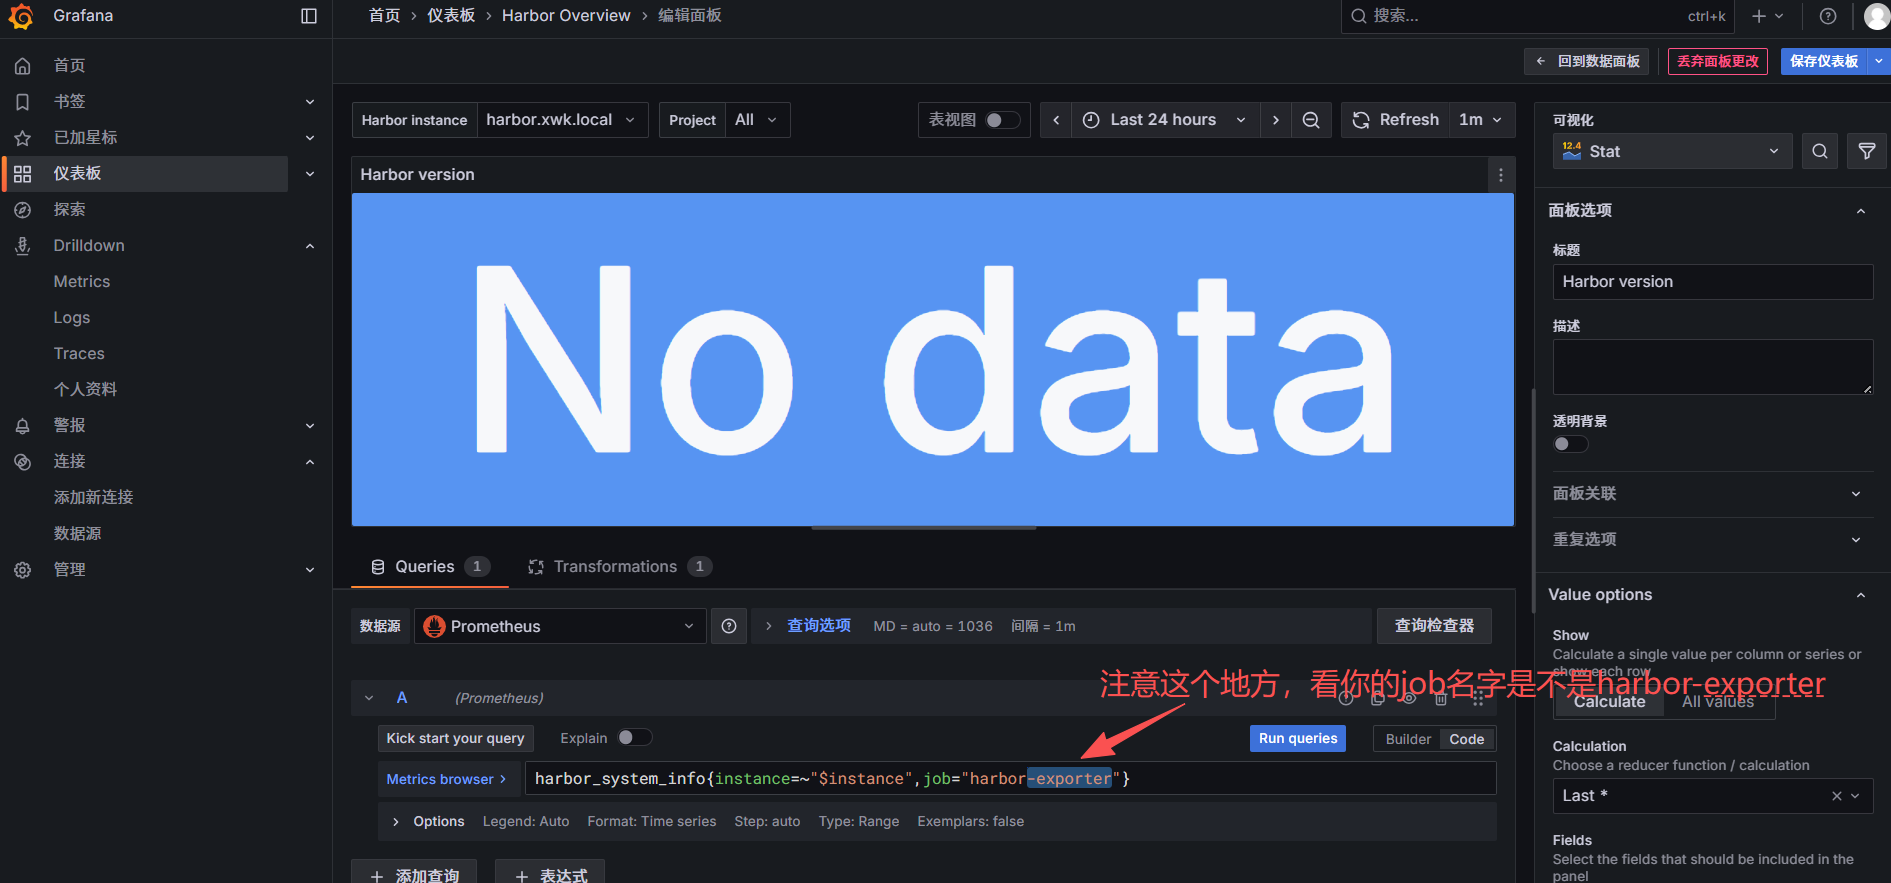Duplicate query A copy icon
This screenshot has width=1891, height=883.
click(1378, 698)
